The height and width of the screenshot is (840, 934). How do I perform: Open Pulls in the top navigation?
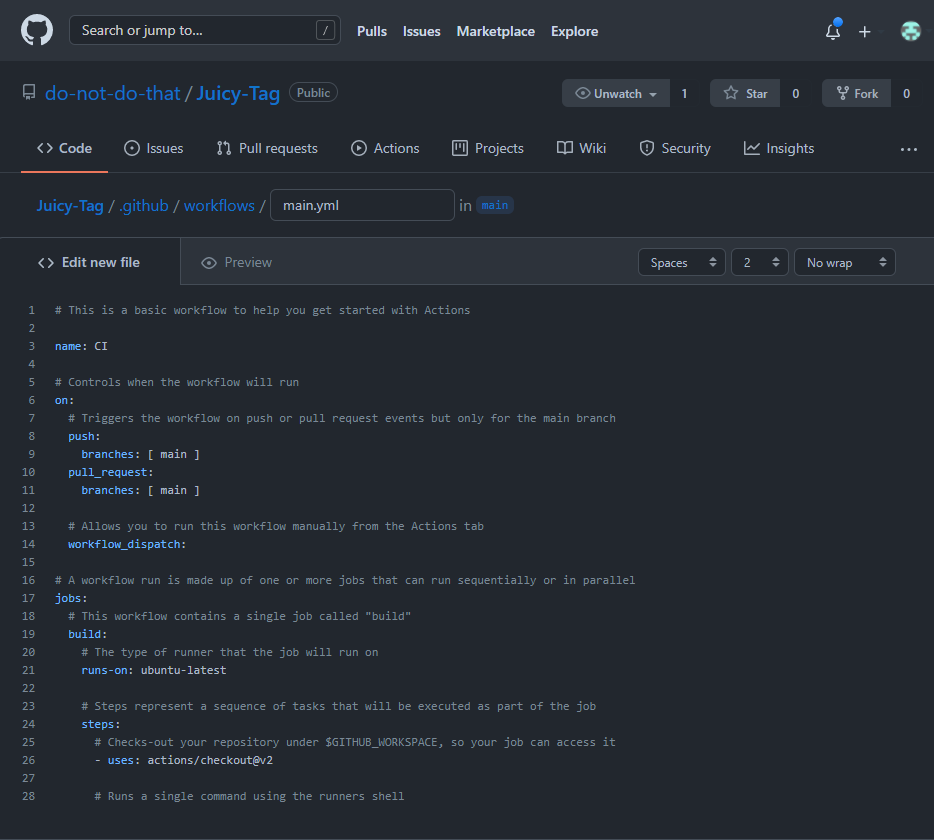point(372,31)
